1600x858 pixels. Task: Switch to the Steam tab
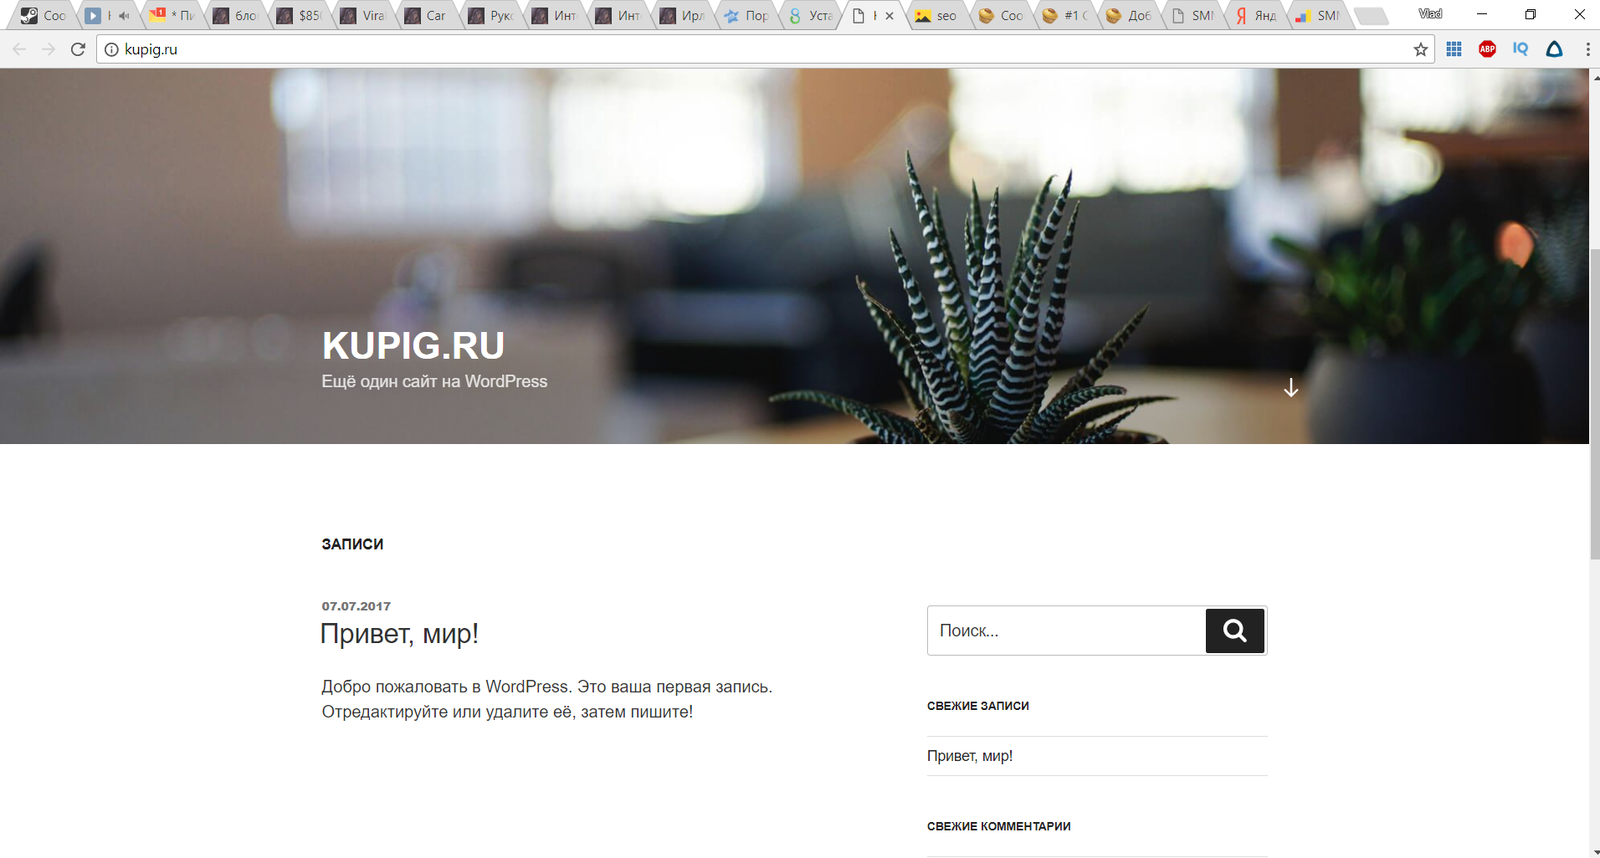[x=42, y=16]
